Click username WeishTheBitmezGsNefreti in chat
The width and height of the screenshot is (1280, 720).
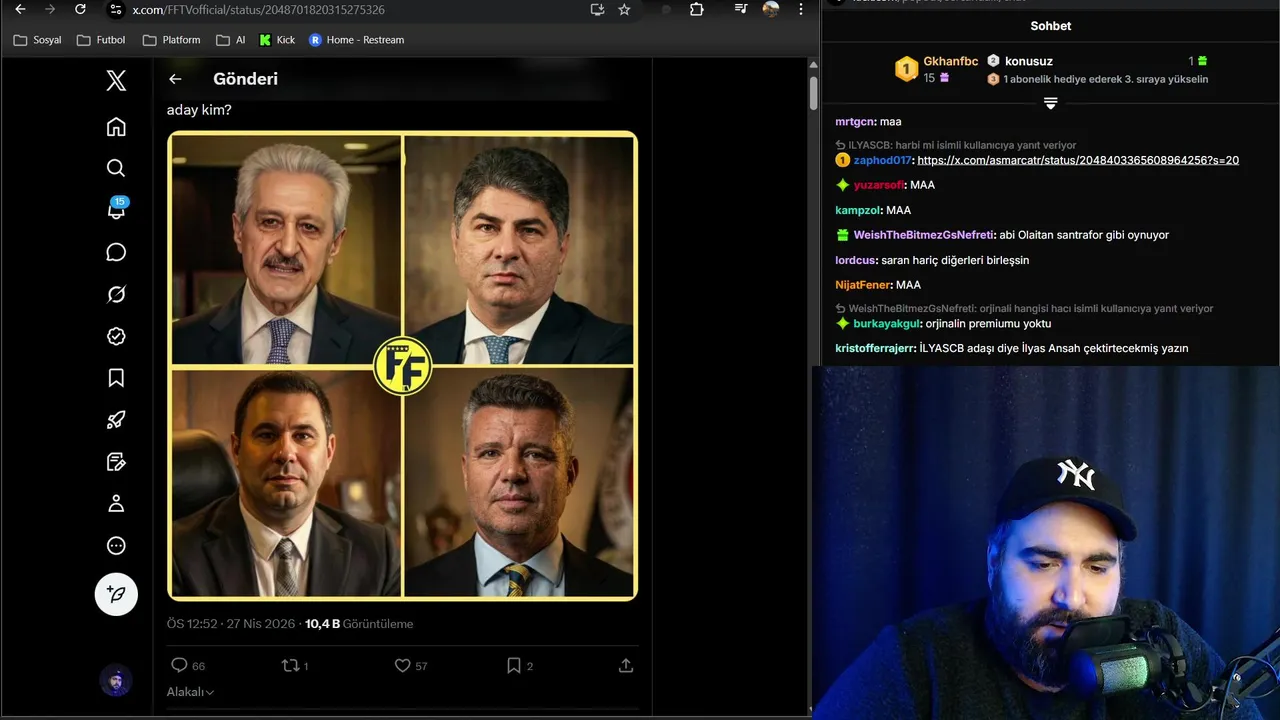[x=923, y=235]
